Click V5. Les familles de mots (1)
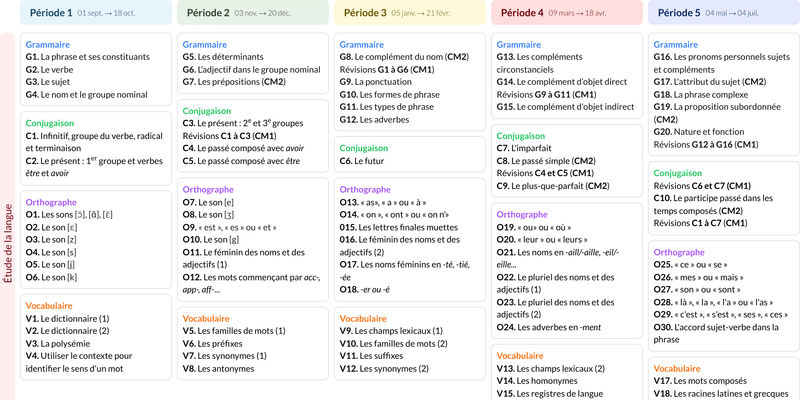The image size is (800, 400). 234,331
